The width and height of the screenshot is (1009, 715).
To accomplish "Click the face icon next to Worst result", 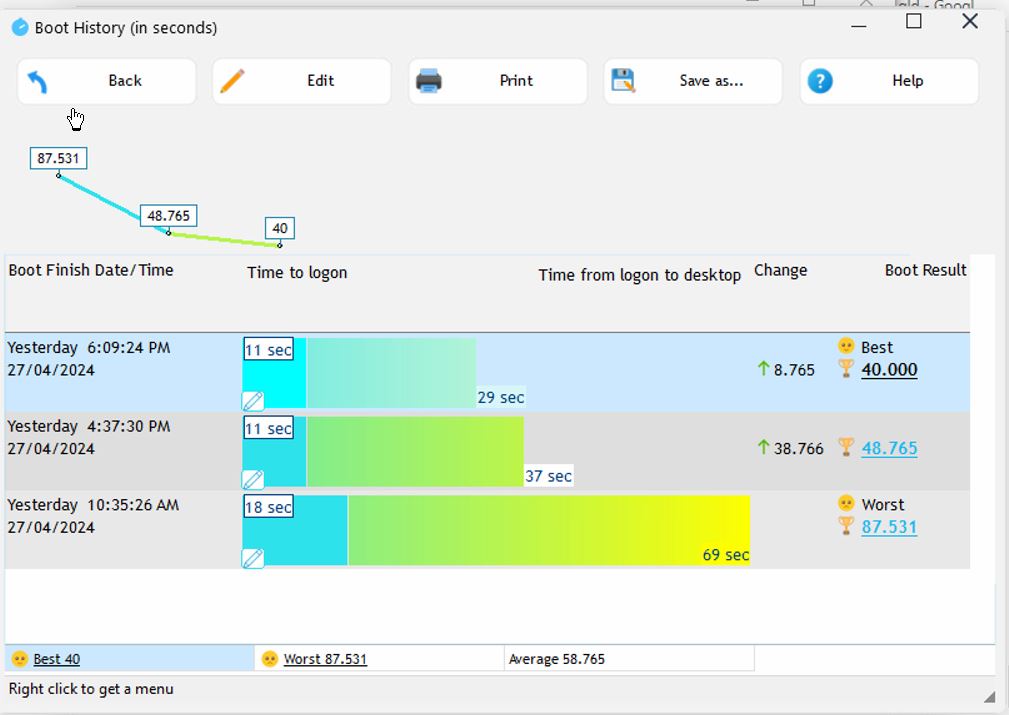I will pos(846,504).
